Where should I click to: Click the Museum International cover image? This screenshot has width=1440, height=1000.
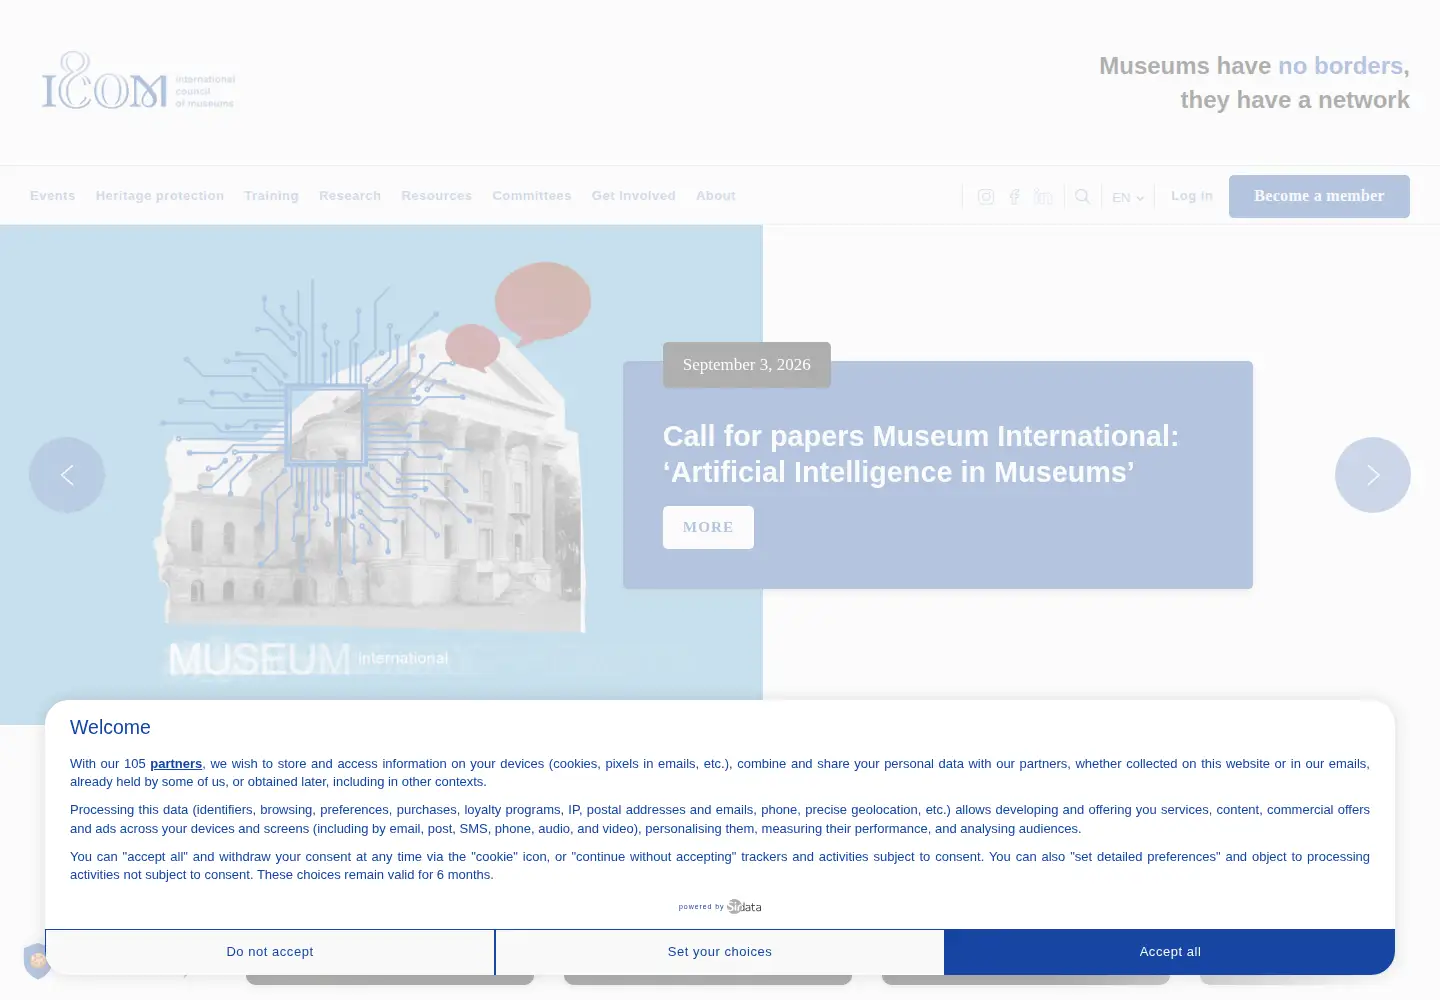pyautogui.click(x=381, y=474)
